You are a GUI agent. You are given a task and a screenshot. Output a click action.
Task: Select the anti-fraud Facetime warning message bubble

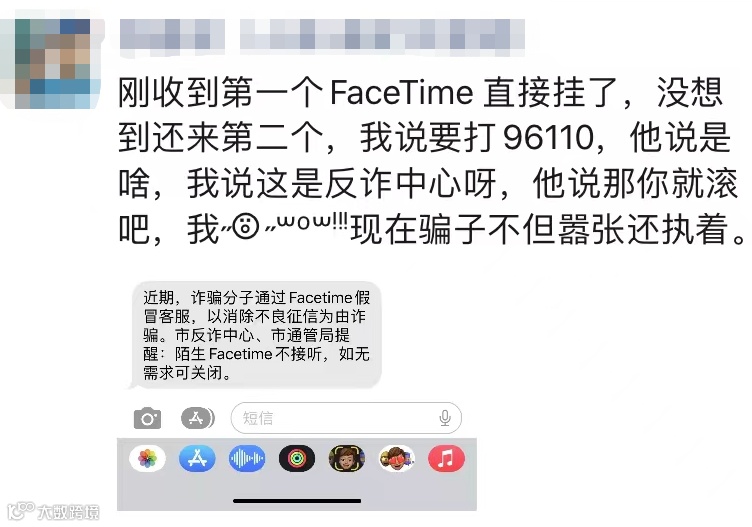[256, 335]
